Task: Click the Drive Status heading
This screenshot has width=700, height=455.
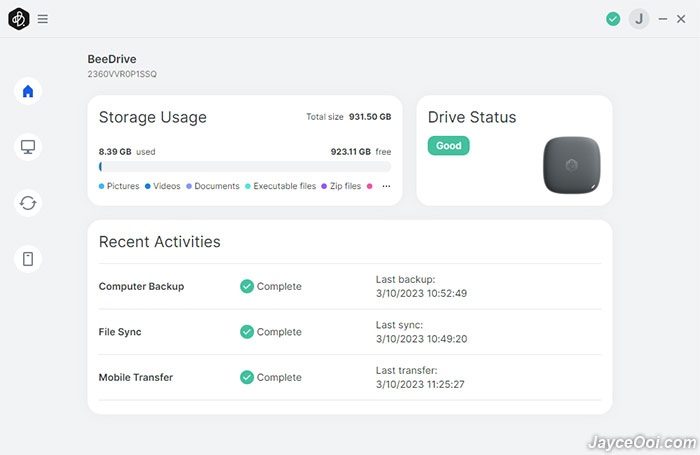Action: point(472,117)
